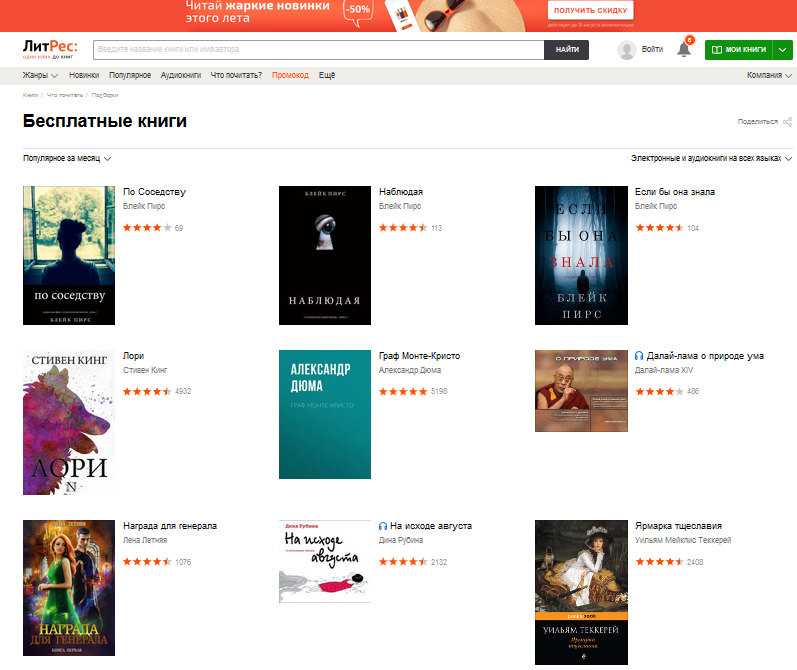Viewport: 797px width, 670px height.
Task: Open the notifications bell
Action: click(x=684, y=49)
